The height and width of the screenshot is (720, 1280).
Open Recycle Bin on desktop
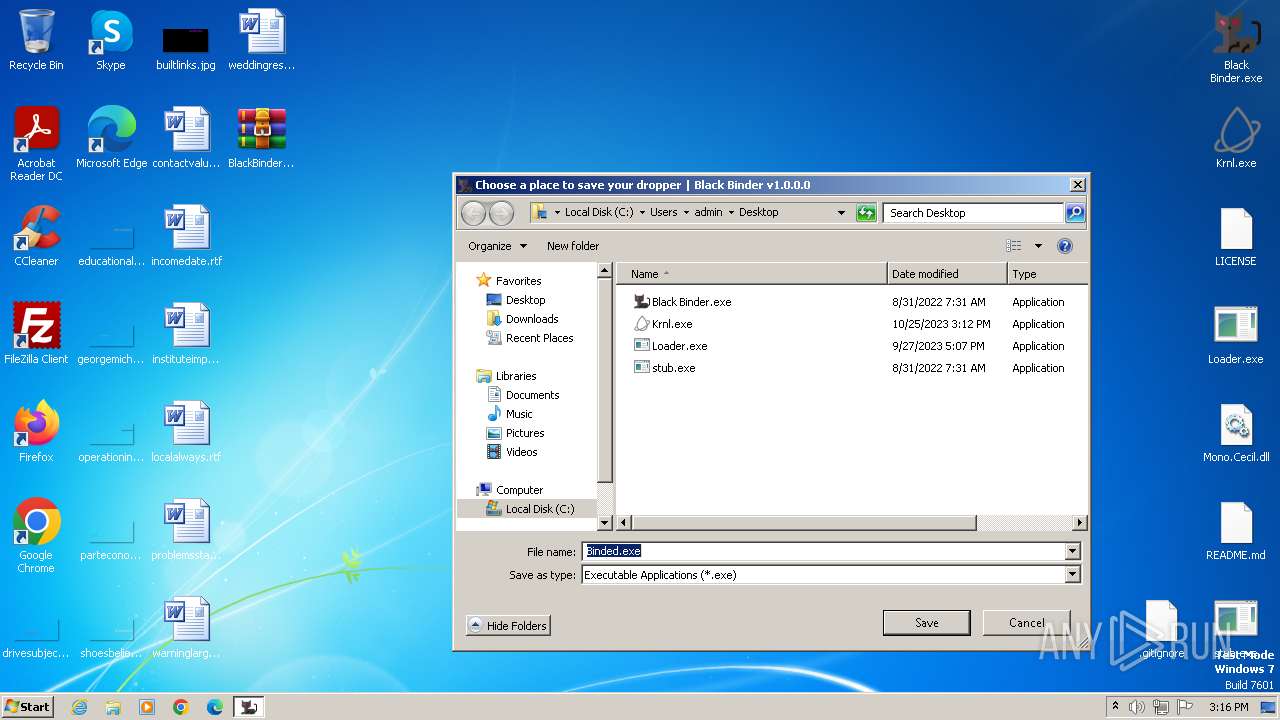click(x=36, y=41)
